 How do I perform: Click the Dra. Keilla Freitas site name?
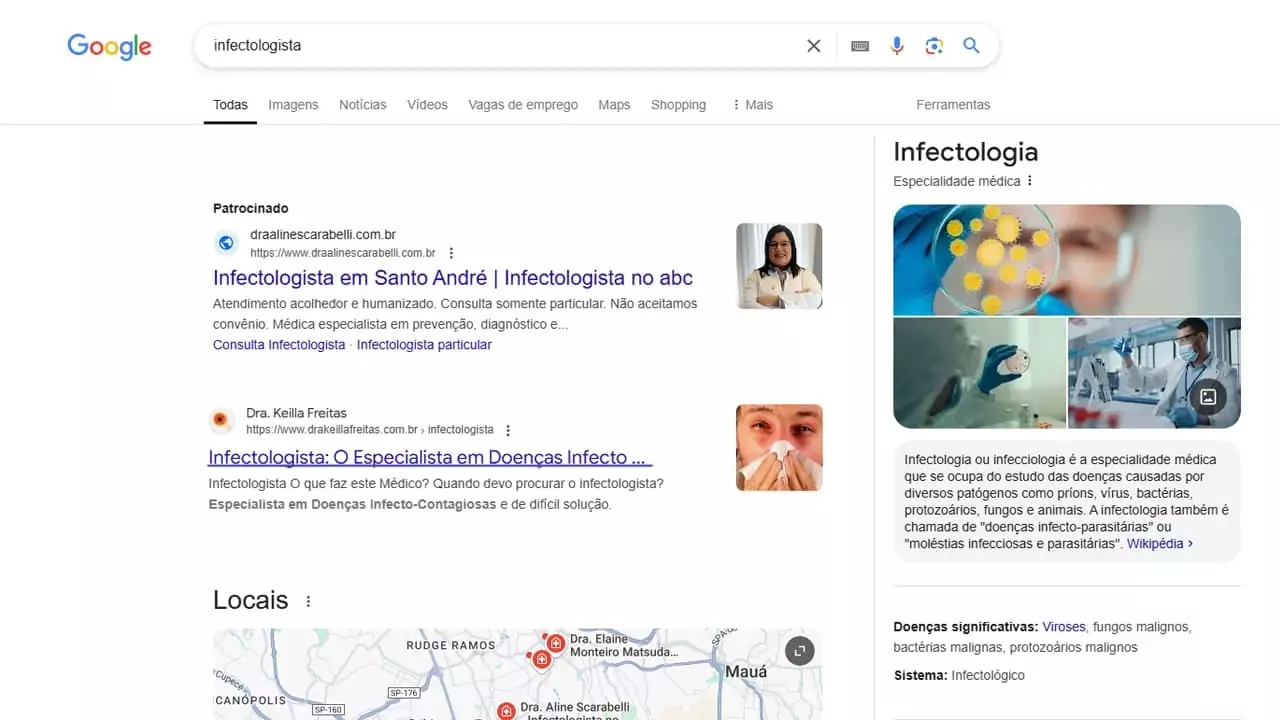pyautogui.click(x=296, y=413)
